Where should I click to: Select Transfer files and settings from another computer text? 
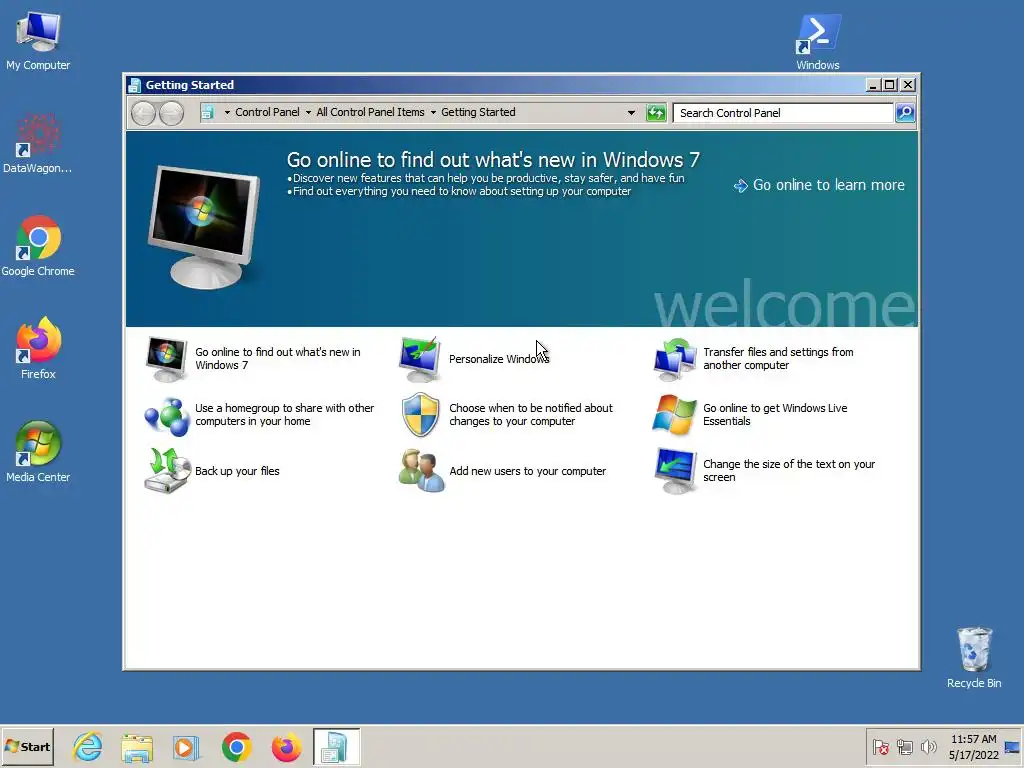778,359
